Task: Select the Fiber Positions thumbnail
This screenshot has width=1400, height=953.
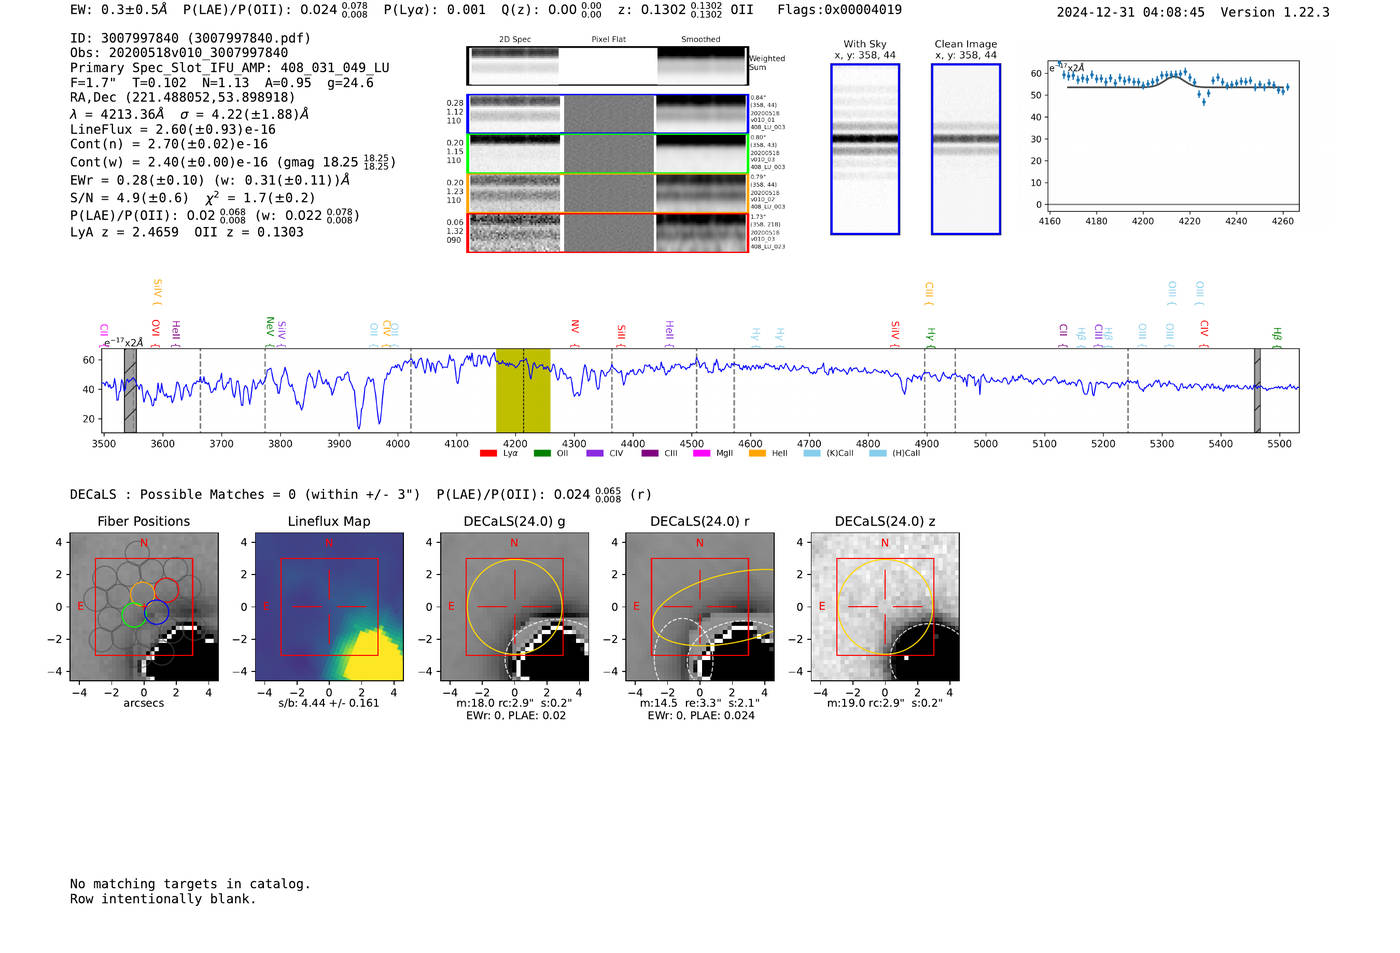Action: (x=143, y=607)
